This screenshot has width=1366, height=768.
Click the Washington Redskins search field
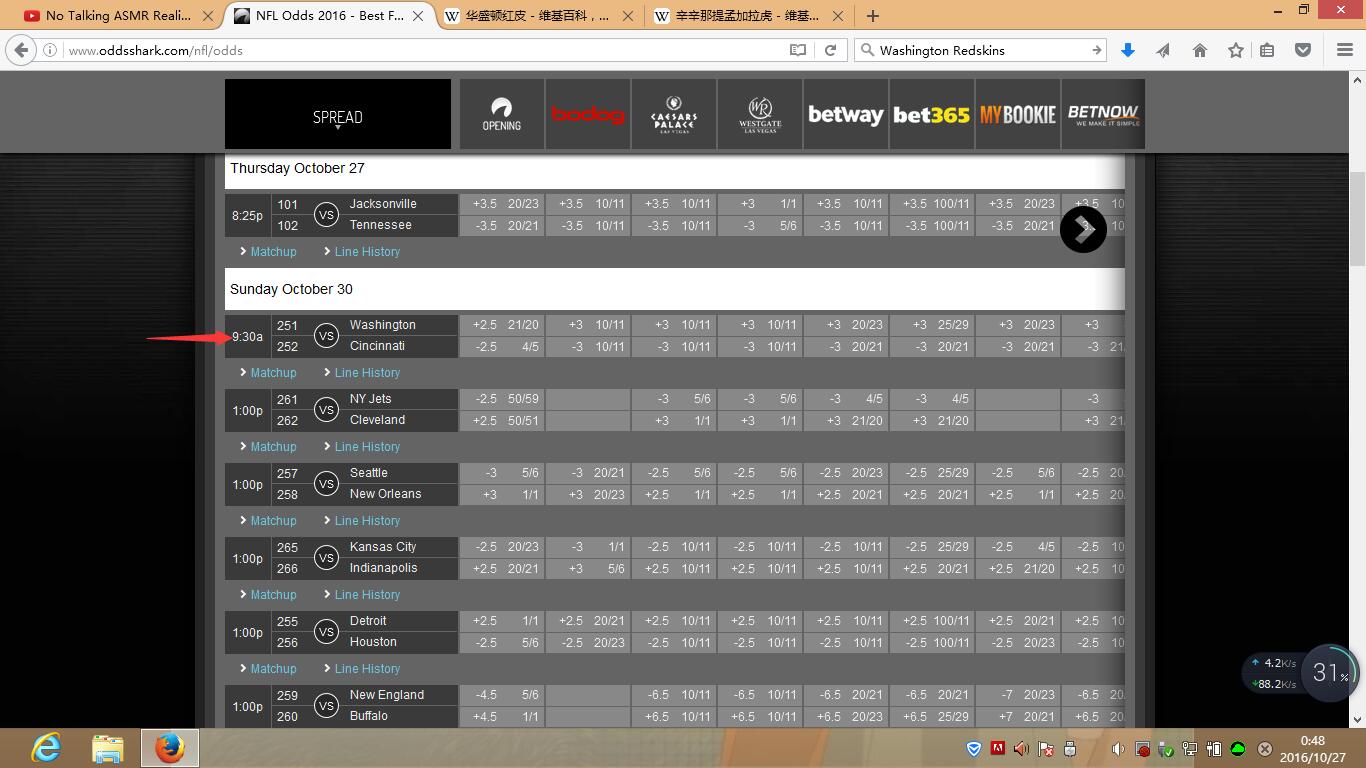tap(975, 50)
